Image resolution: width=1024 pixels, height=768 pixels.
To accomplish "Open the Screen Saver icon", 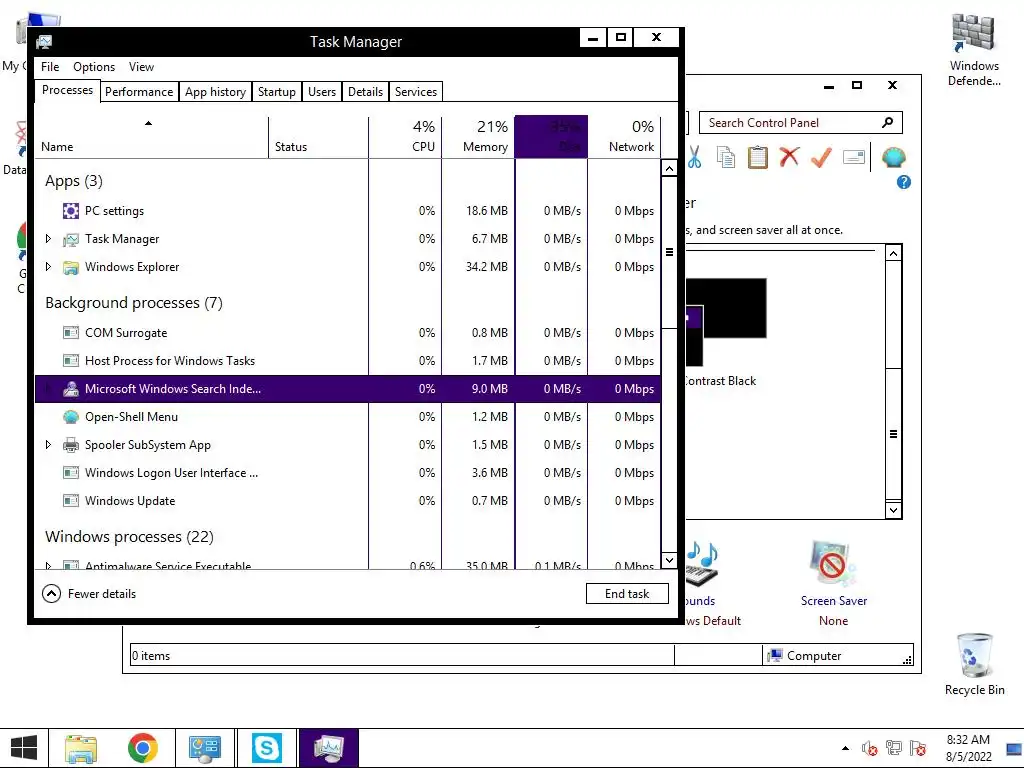I will tap(832, 564).
